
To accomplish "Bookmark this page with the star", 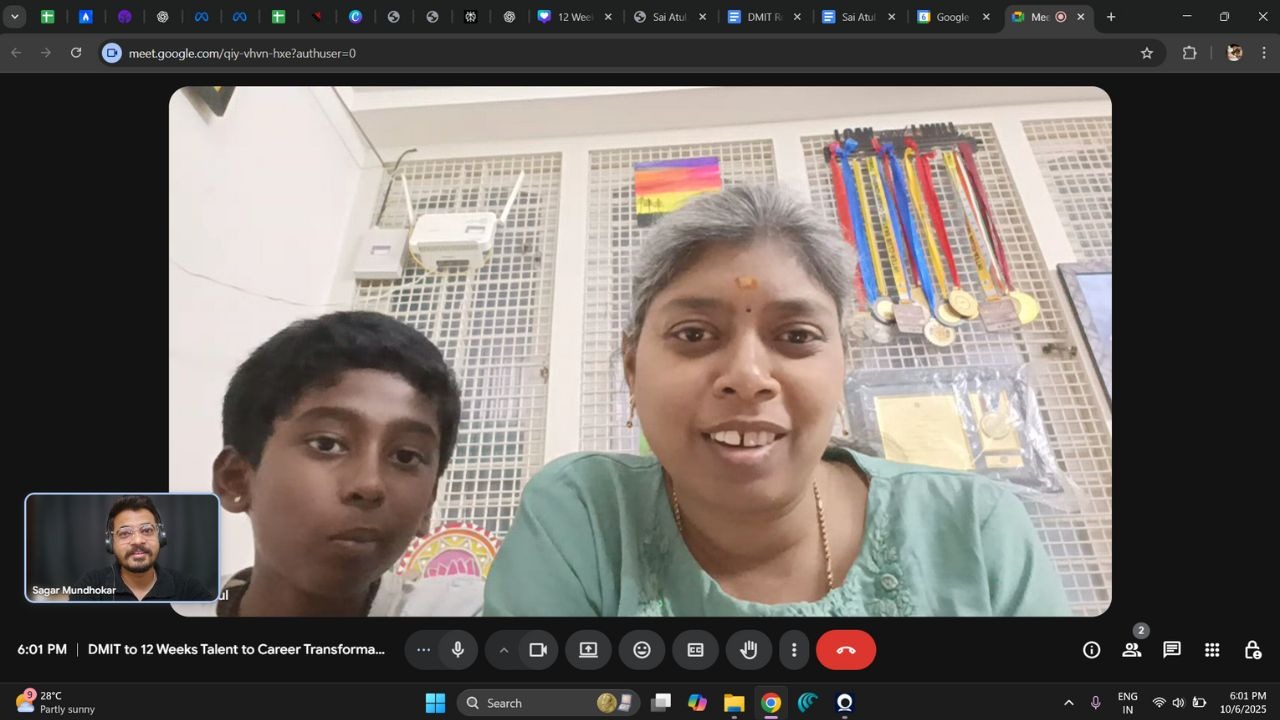I will pyautogui.click(x=1147, y=53).
